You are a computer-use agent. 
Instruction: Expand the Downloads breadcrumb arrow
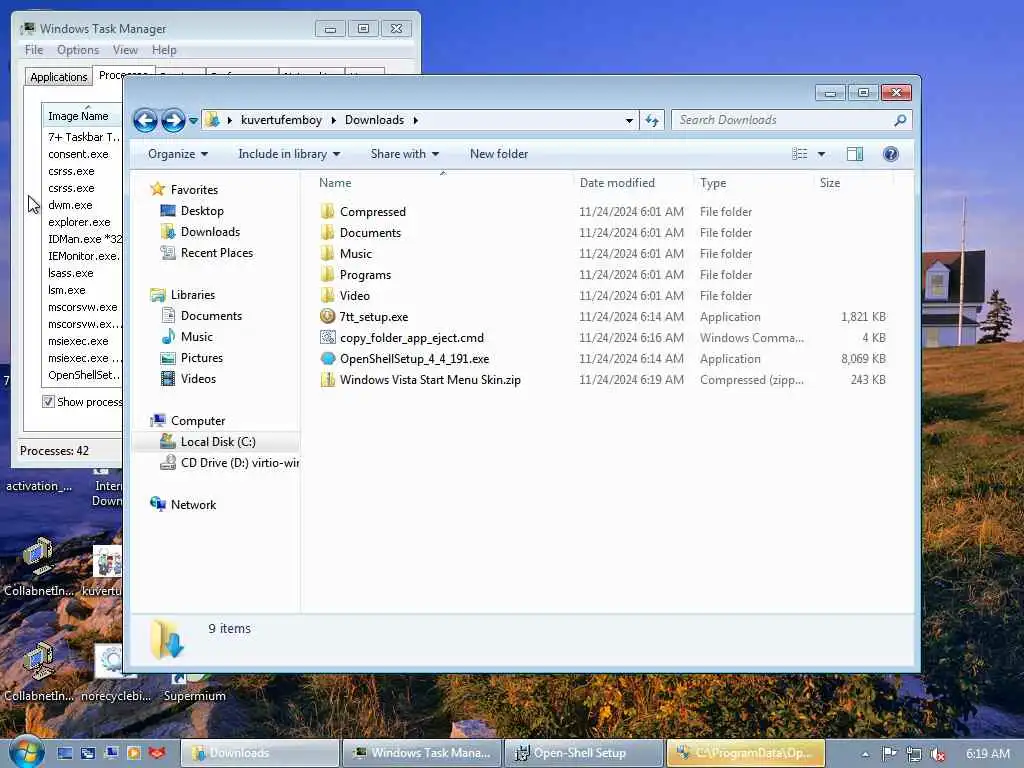(x=415, y=120)
